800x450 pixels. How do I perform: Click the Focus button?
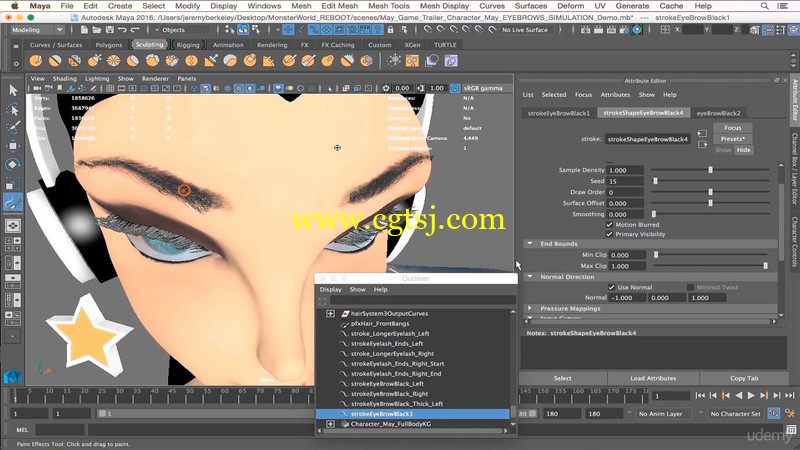pyautogui.click(x=732, y=128)
